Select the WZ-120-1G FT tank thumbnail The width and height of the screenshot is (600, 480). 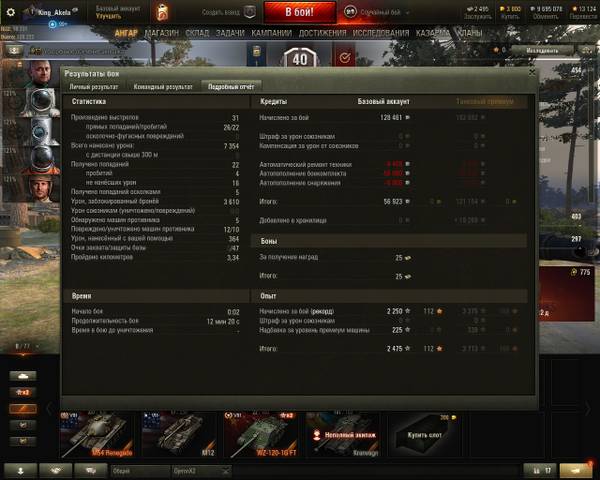tap(261, 435)
